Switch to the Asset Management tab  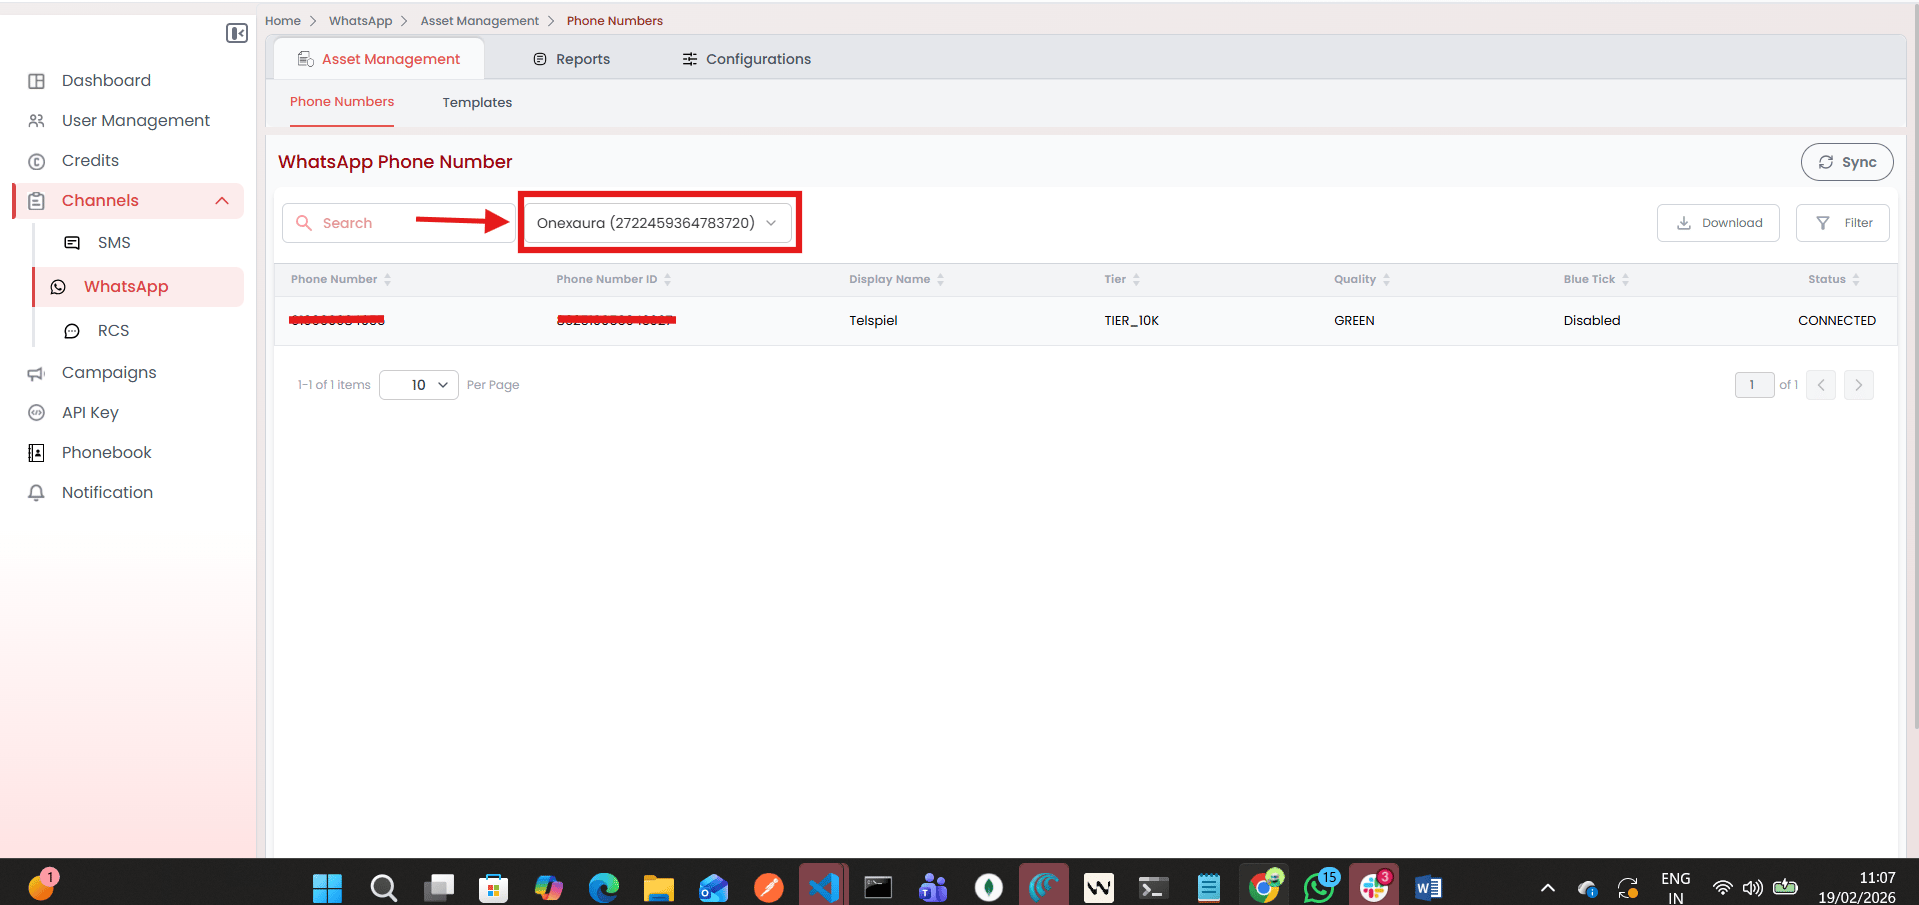pyautogui.click(x=379, y=59)
